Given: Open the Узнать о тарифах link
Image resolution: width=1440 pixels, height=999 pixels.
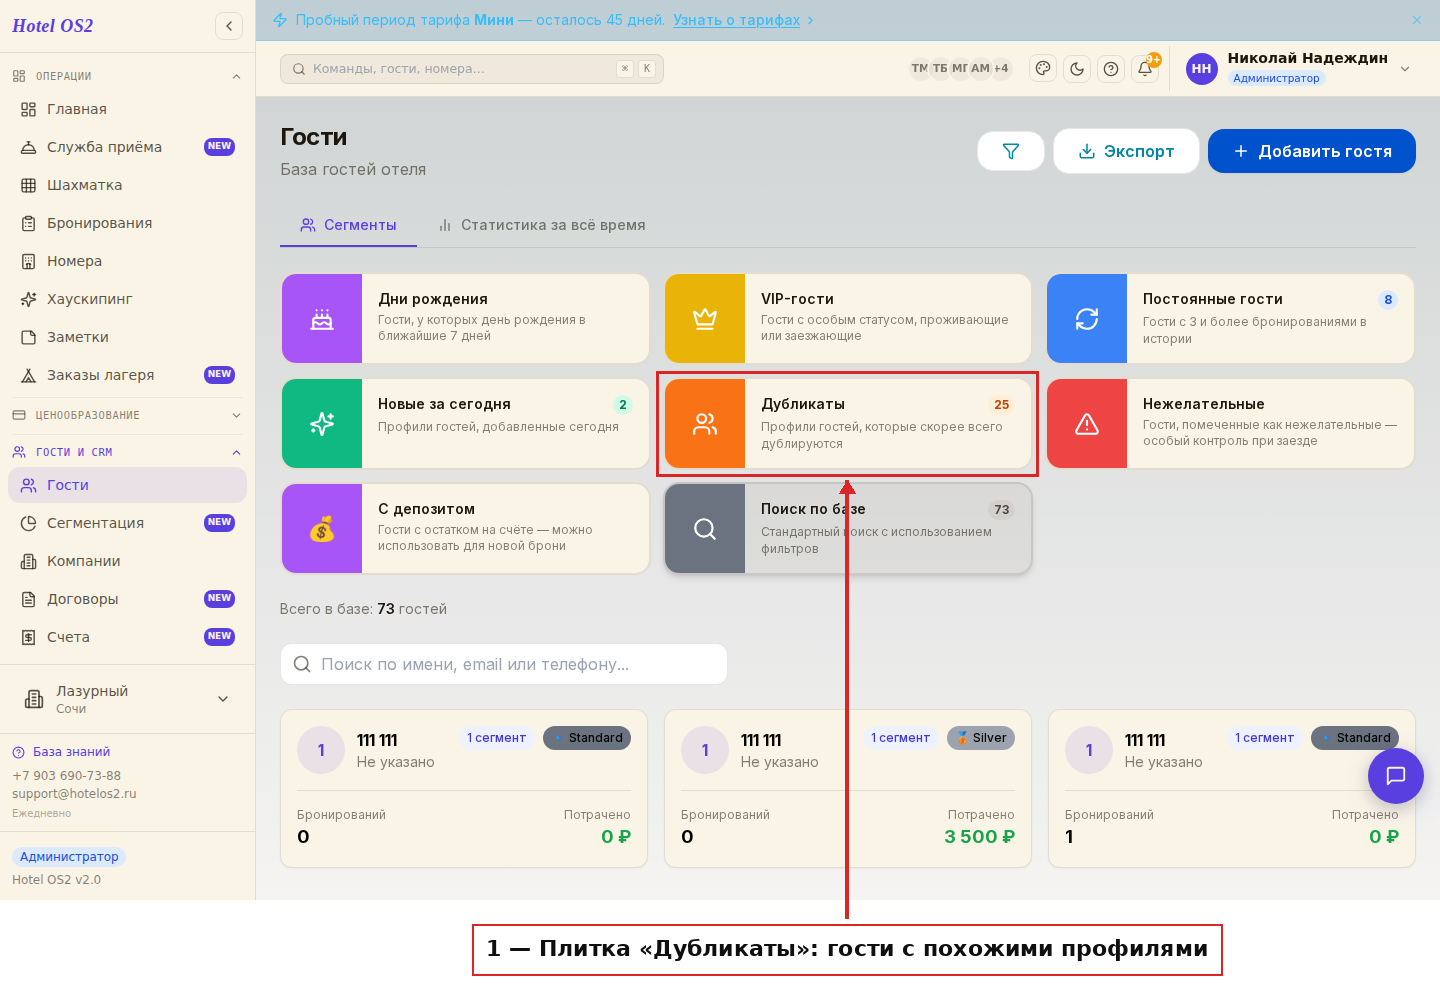Looking at the screenshot, I should click(x=737, y=20).
